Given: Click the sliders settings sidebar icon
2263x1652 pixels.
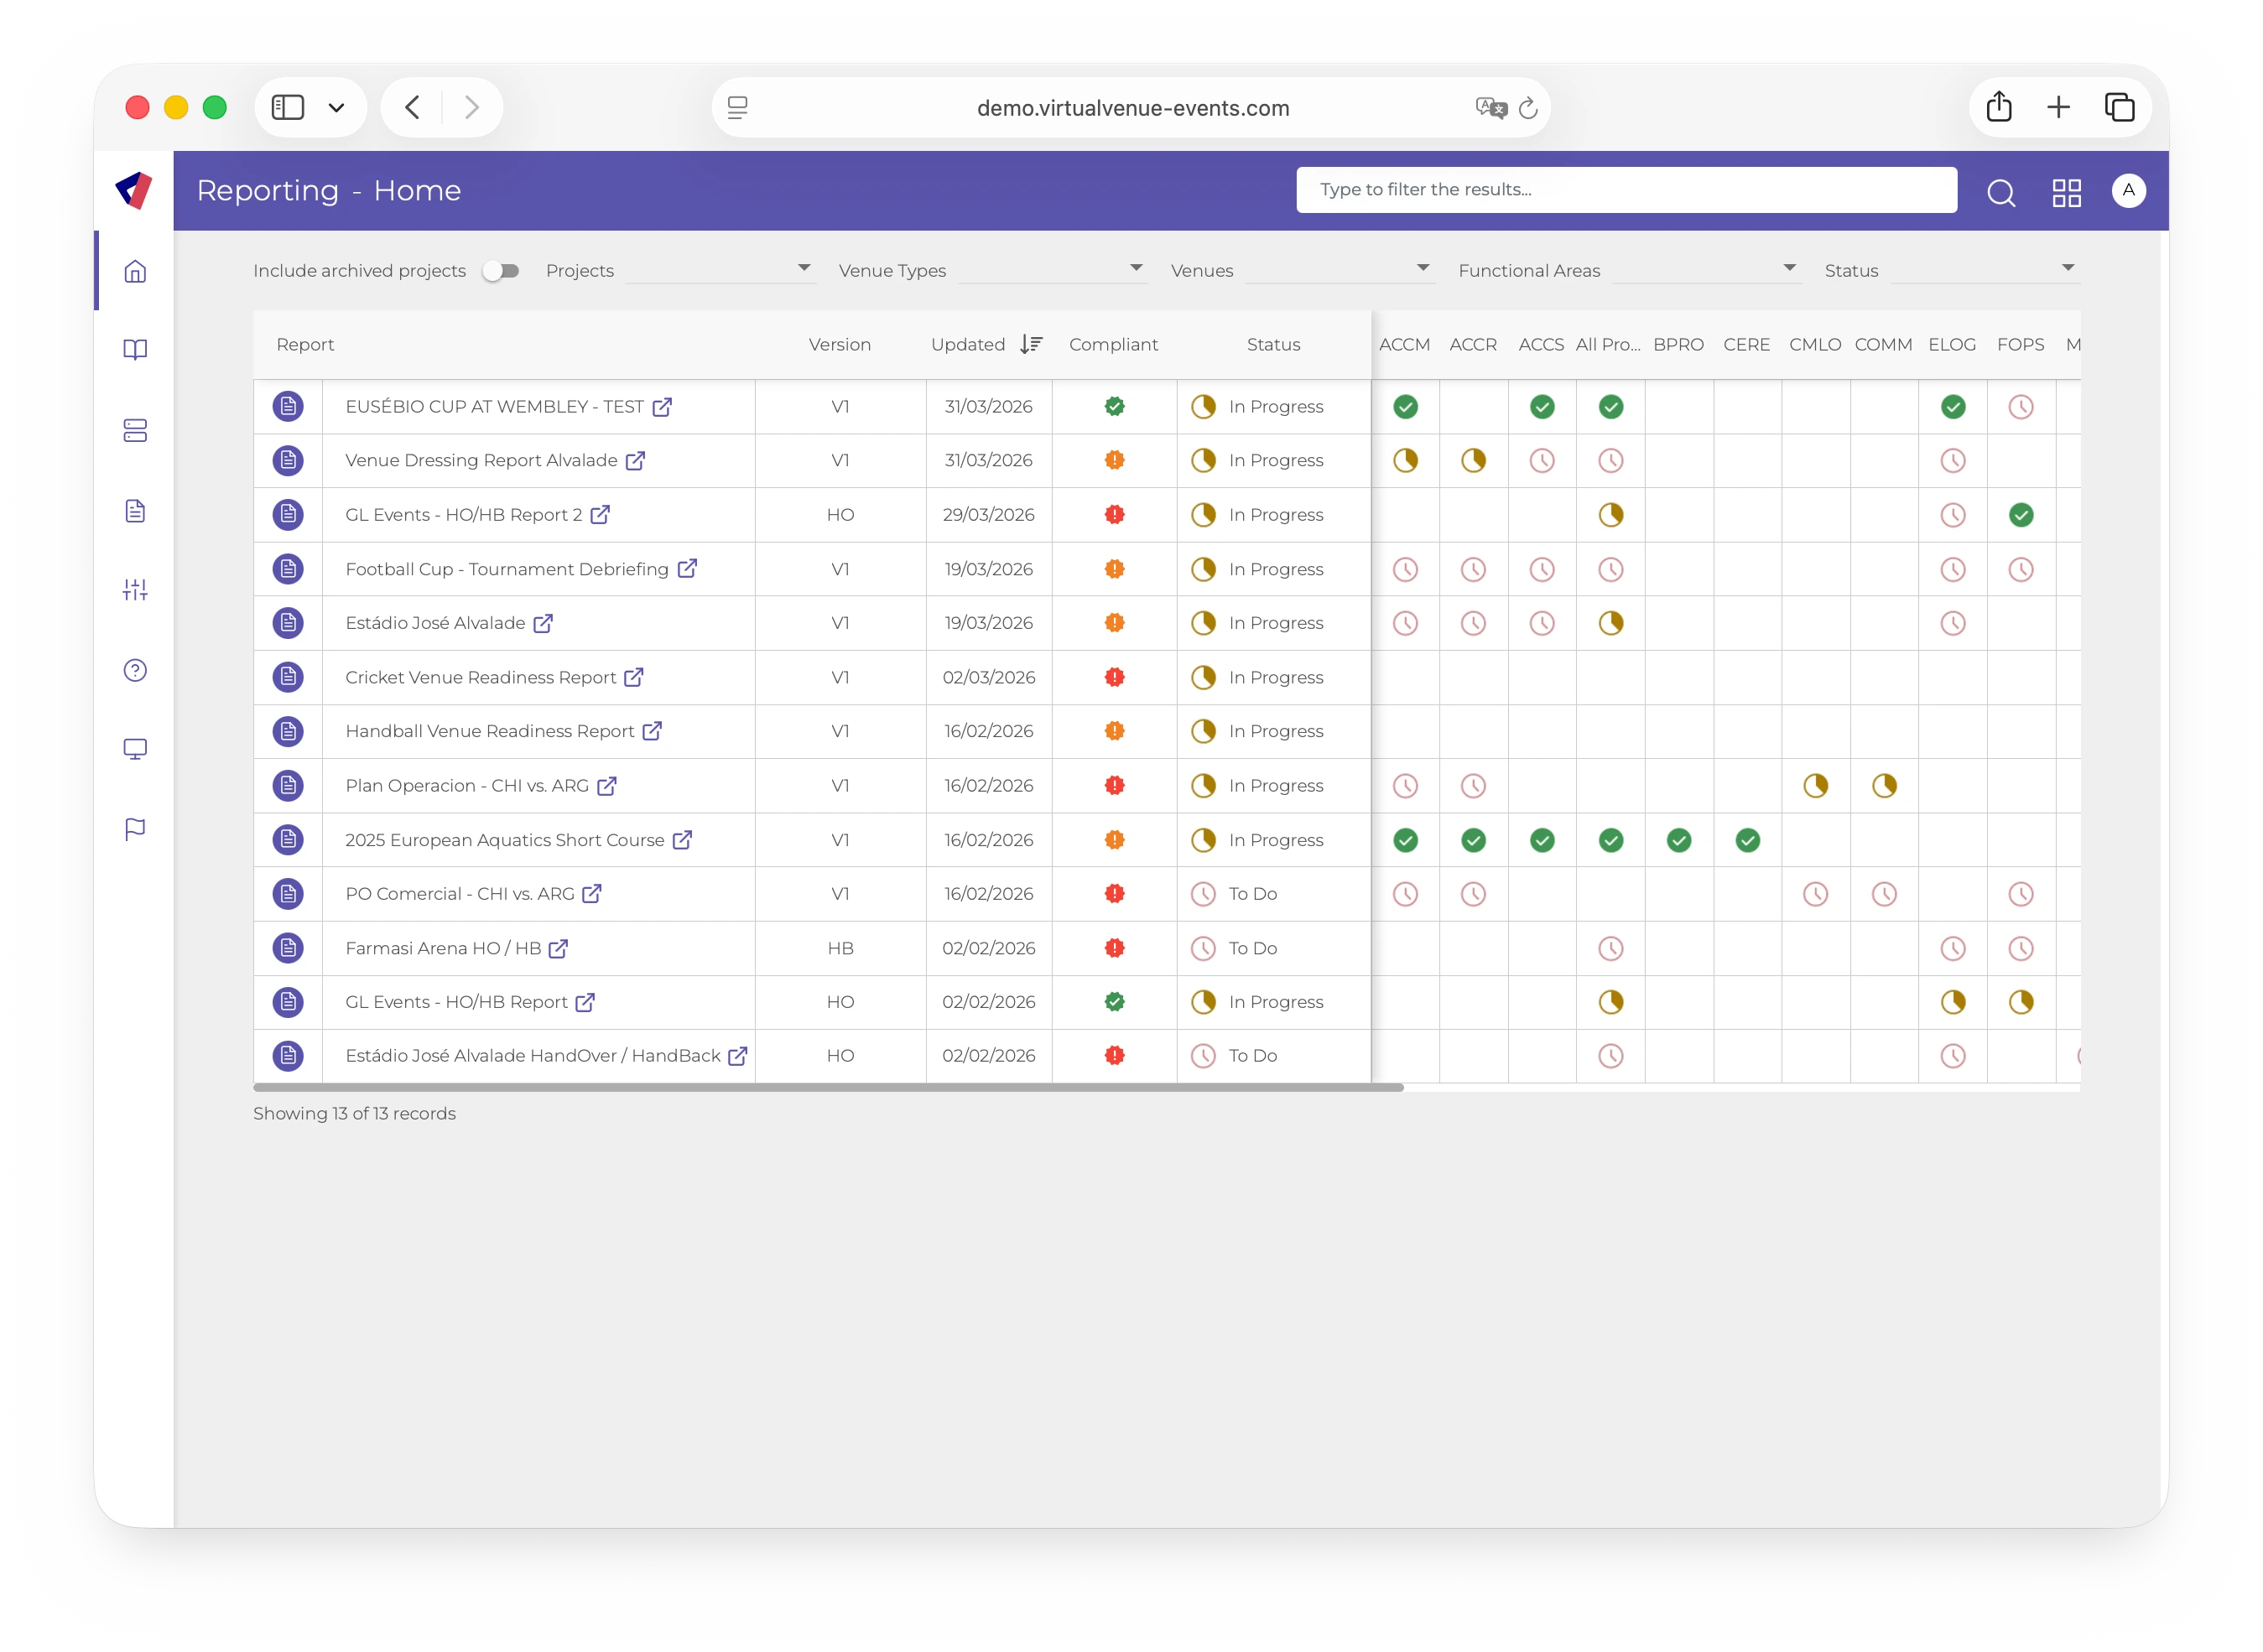Looking at the screenshot, I should pyautogui.click(x=135, y=590).
